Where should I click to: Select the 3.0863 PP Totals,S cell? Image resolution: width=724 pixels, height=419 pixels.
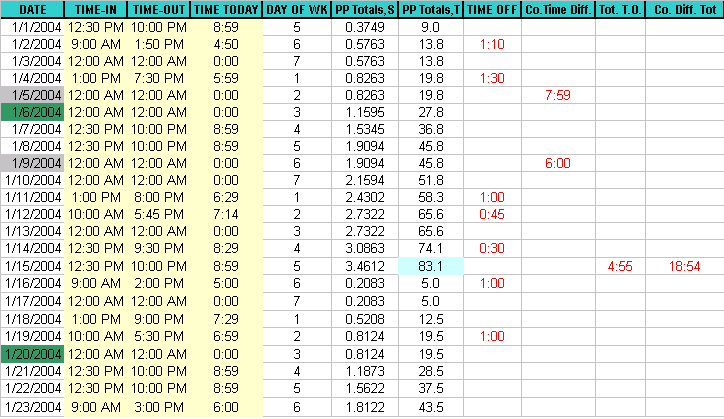(x=365, y=248)
